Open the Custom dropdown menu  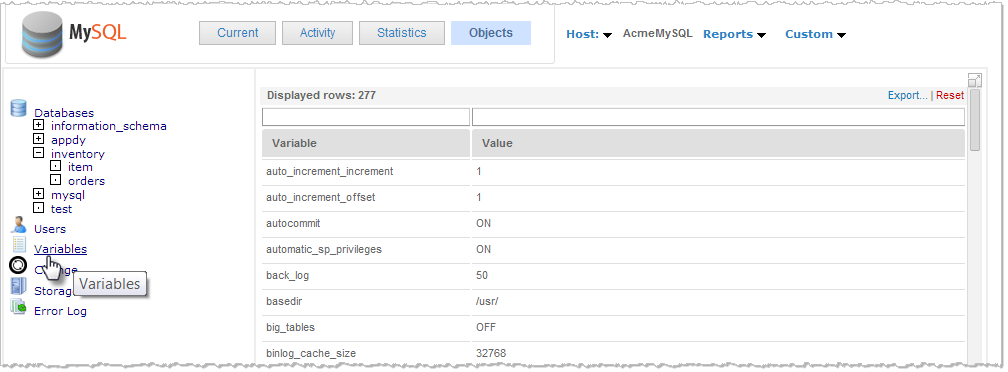click(815, 35)
